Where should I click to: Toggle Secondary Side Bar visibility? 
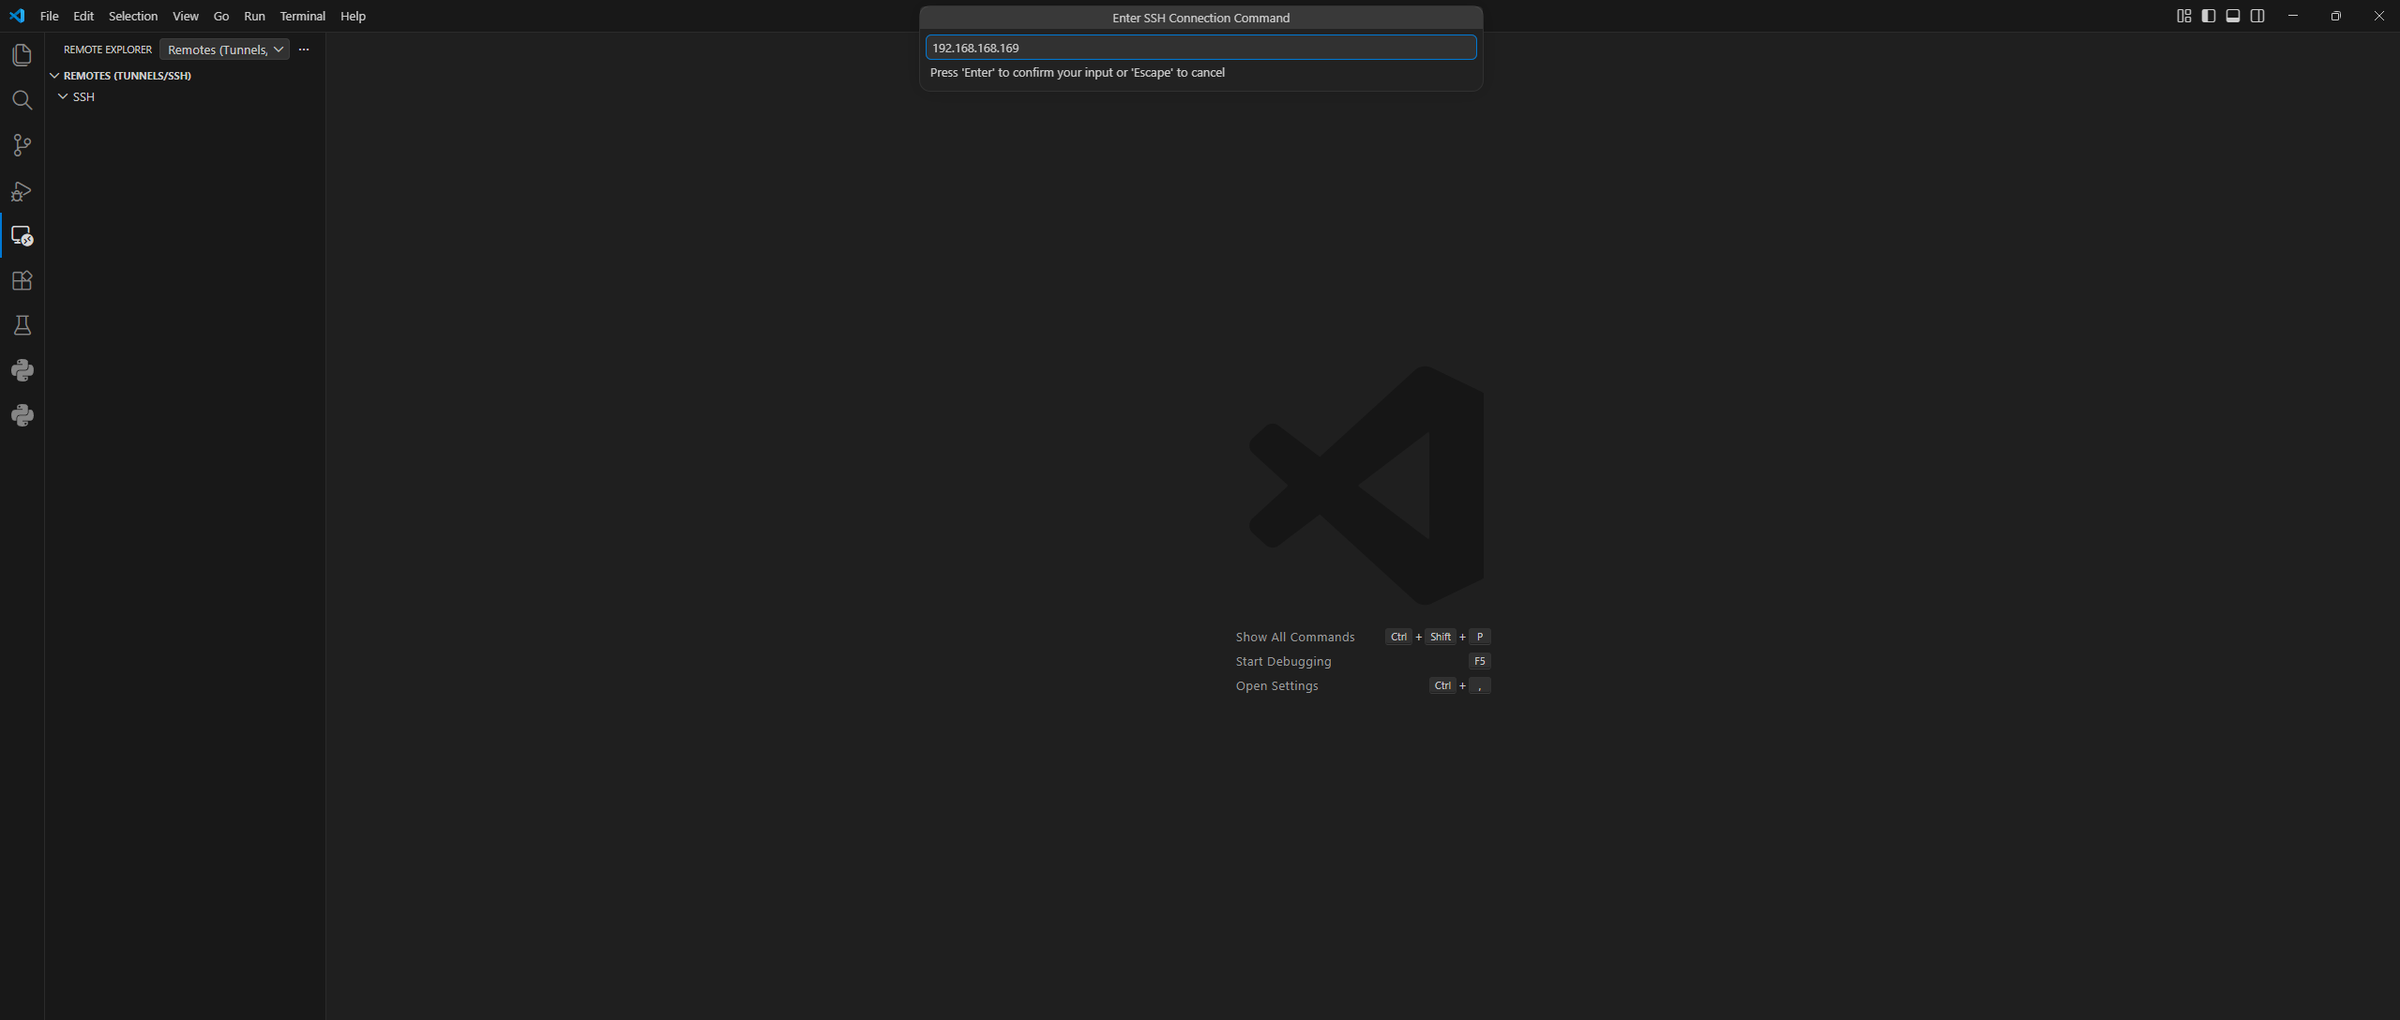[x=2257, y=16]
